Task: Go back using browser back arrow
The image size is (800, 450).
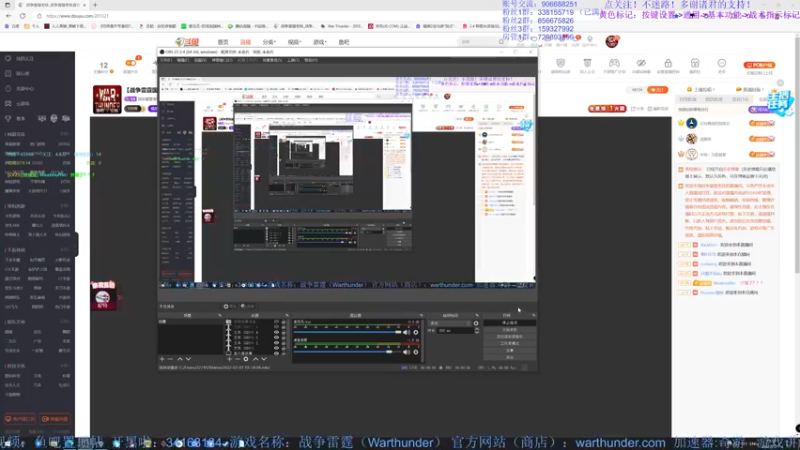Action: click(9, 16)
